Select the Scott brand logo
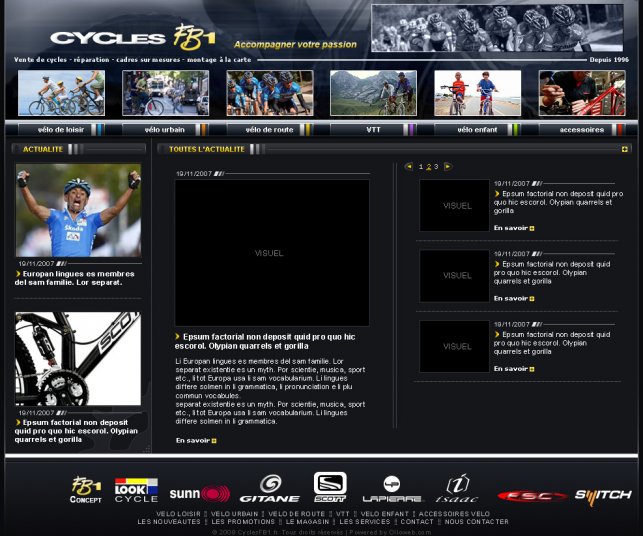 [330, 486]
